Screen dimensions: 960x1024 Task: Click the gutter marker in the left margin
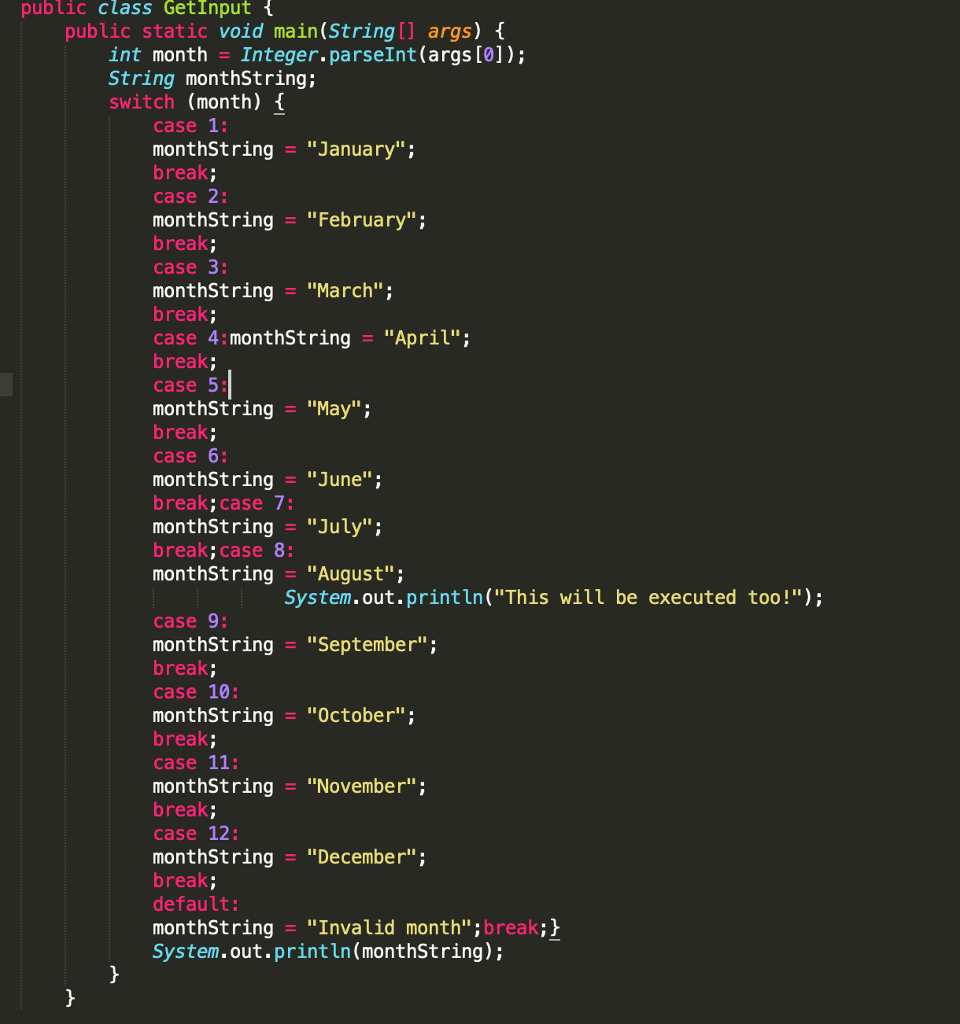click(x=6, y=383)
